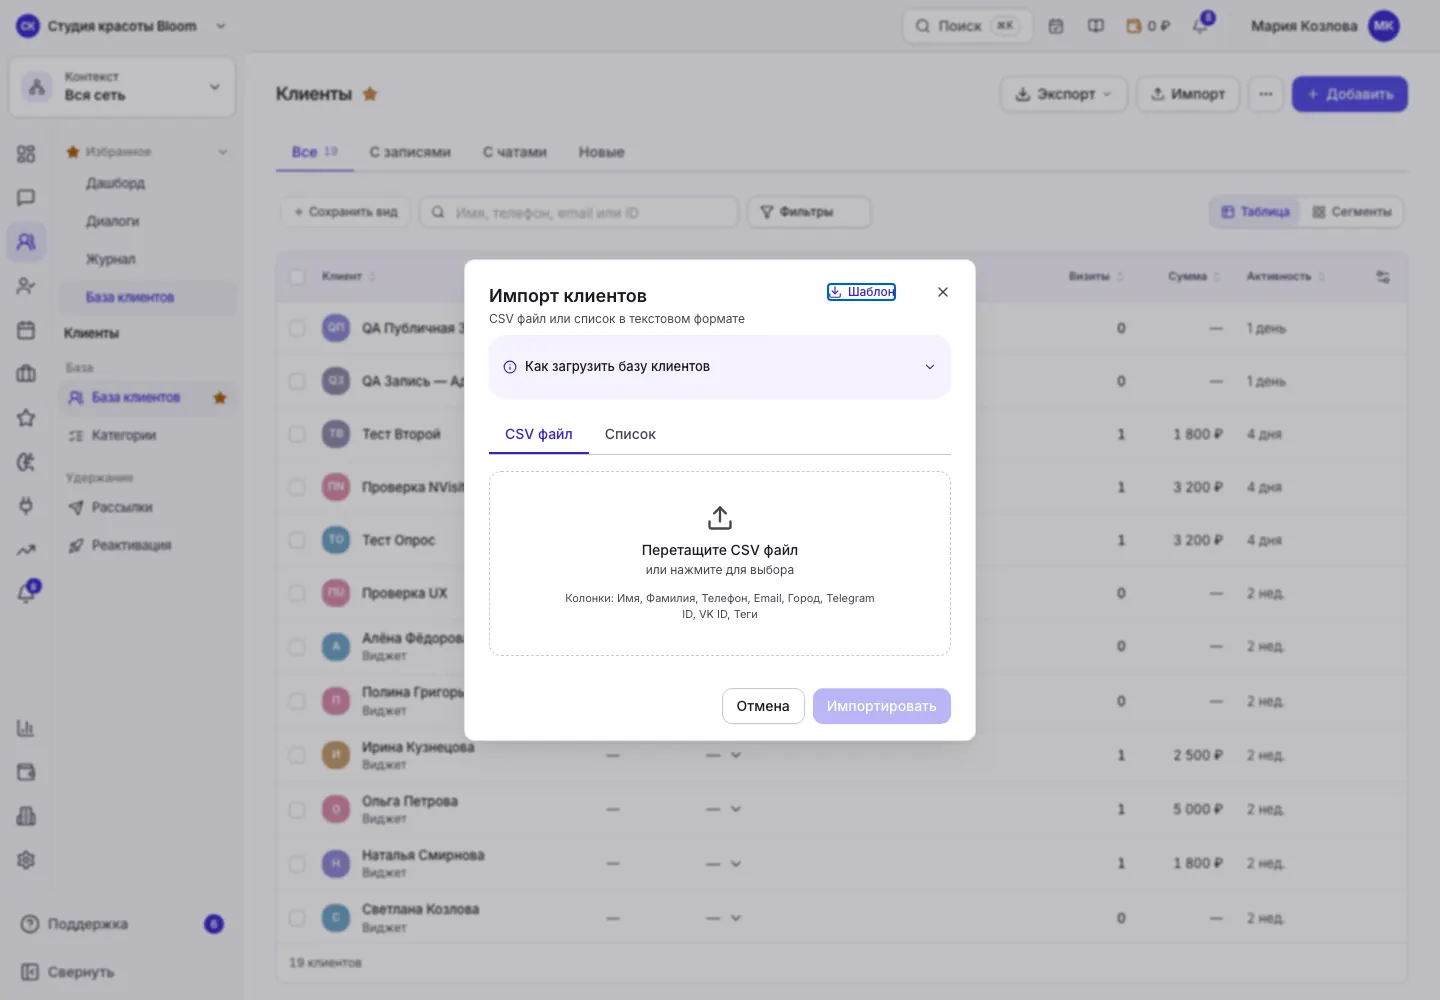Viewport: 1440px width, 1000px height.
Task: Expand the Контекст Вся сеть selector
Action: click(122, 87)
